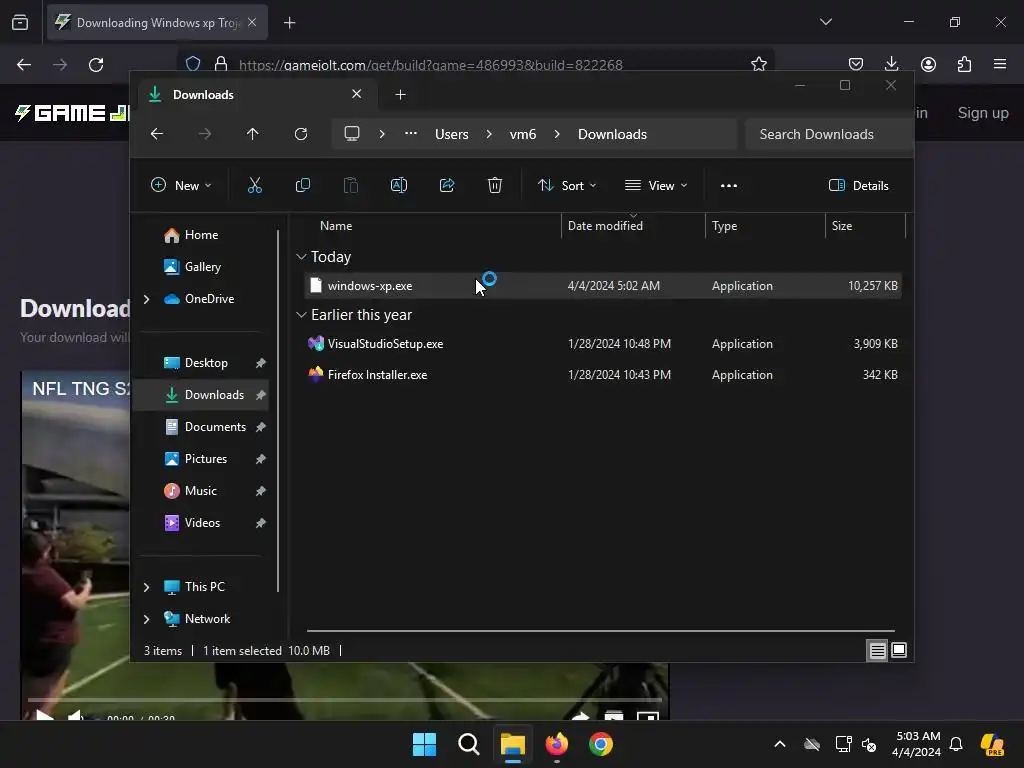Viewport: 1024px width, 768px height.
Task: Open Firefox hamburger menu
Action: (x=1000, y=64)
